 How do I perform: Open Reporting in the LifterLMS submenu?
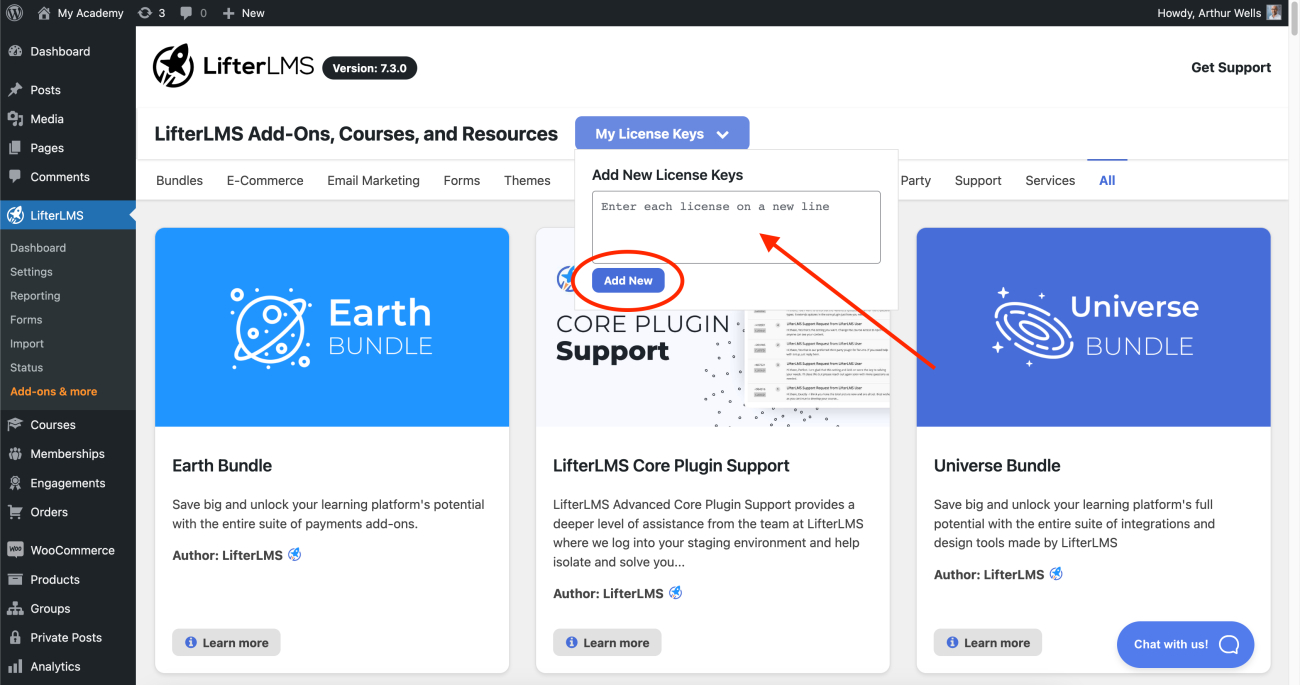(x=35, y=296)
